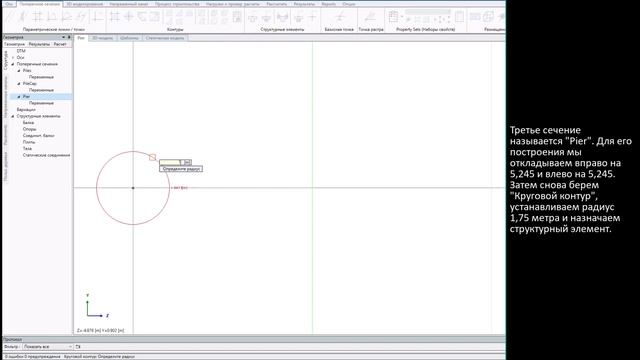This screenshot has height=360, width=640.
Task: Collapse the Структурные элементы tree node
Action: coord(13,116)
